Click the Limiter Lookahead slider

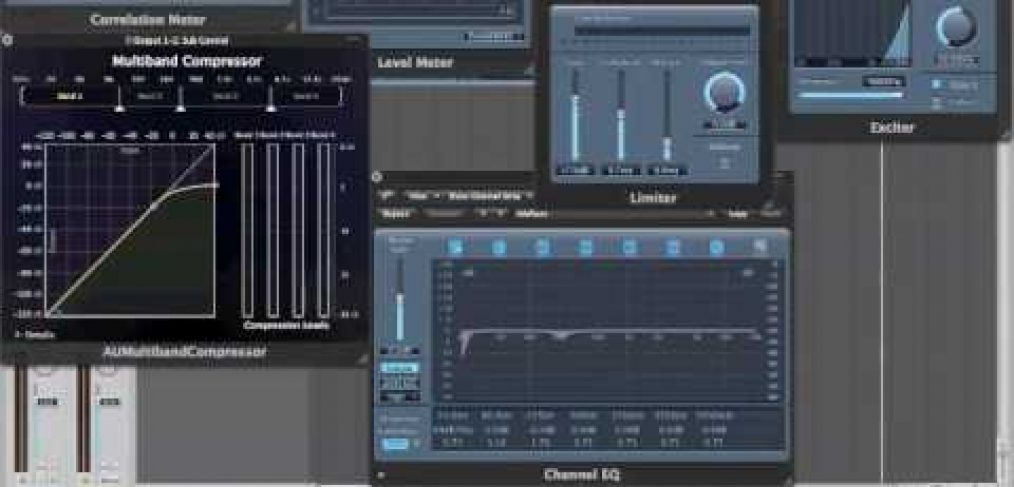tap(621, 115)
